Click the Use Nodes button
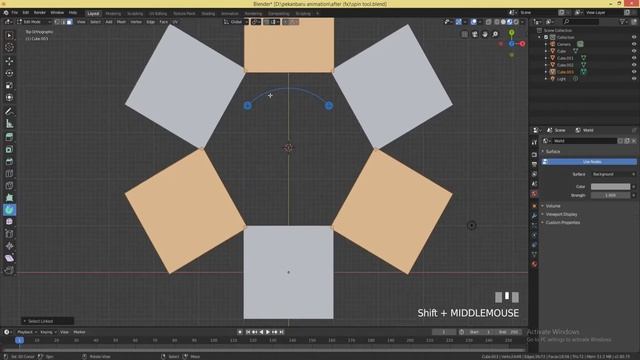The image size is (640, 360). pos(589,162)
